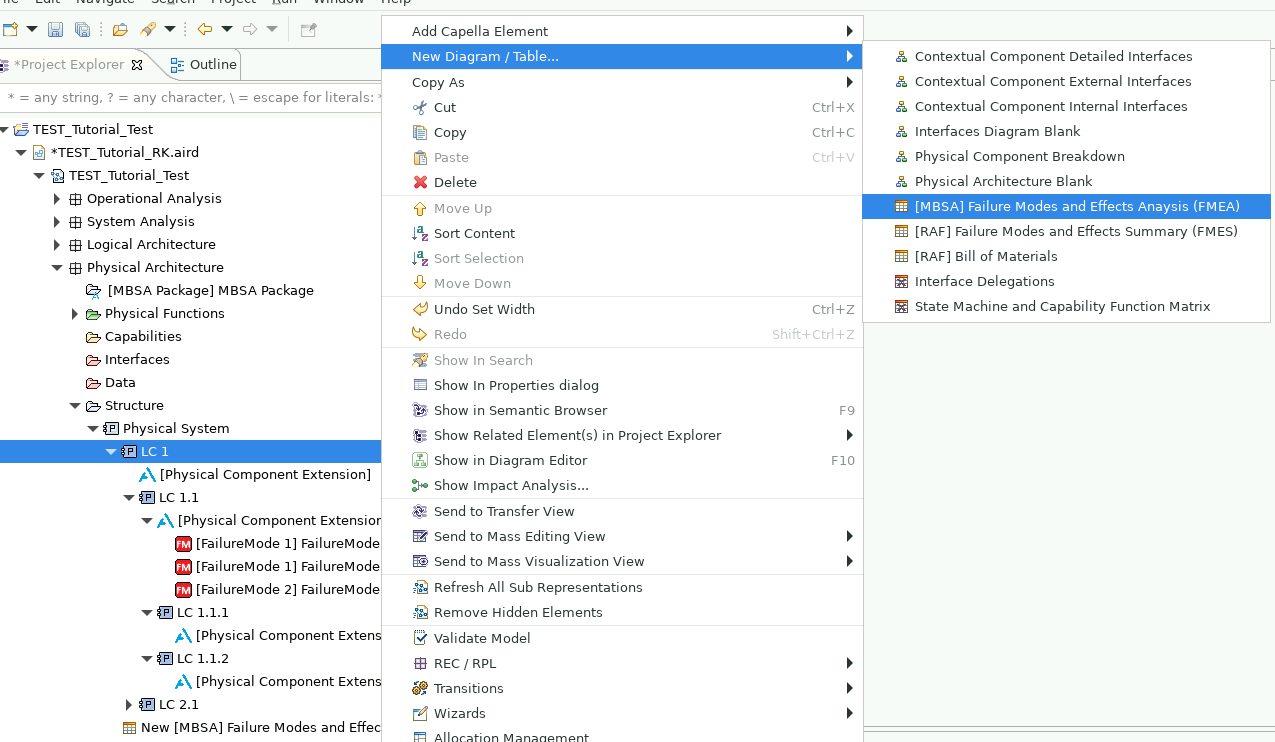The width and height of the screenshot is (1275, 742).
Task: Click the Undo Set Width icon
Action: point(420,310)
